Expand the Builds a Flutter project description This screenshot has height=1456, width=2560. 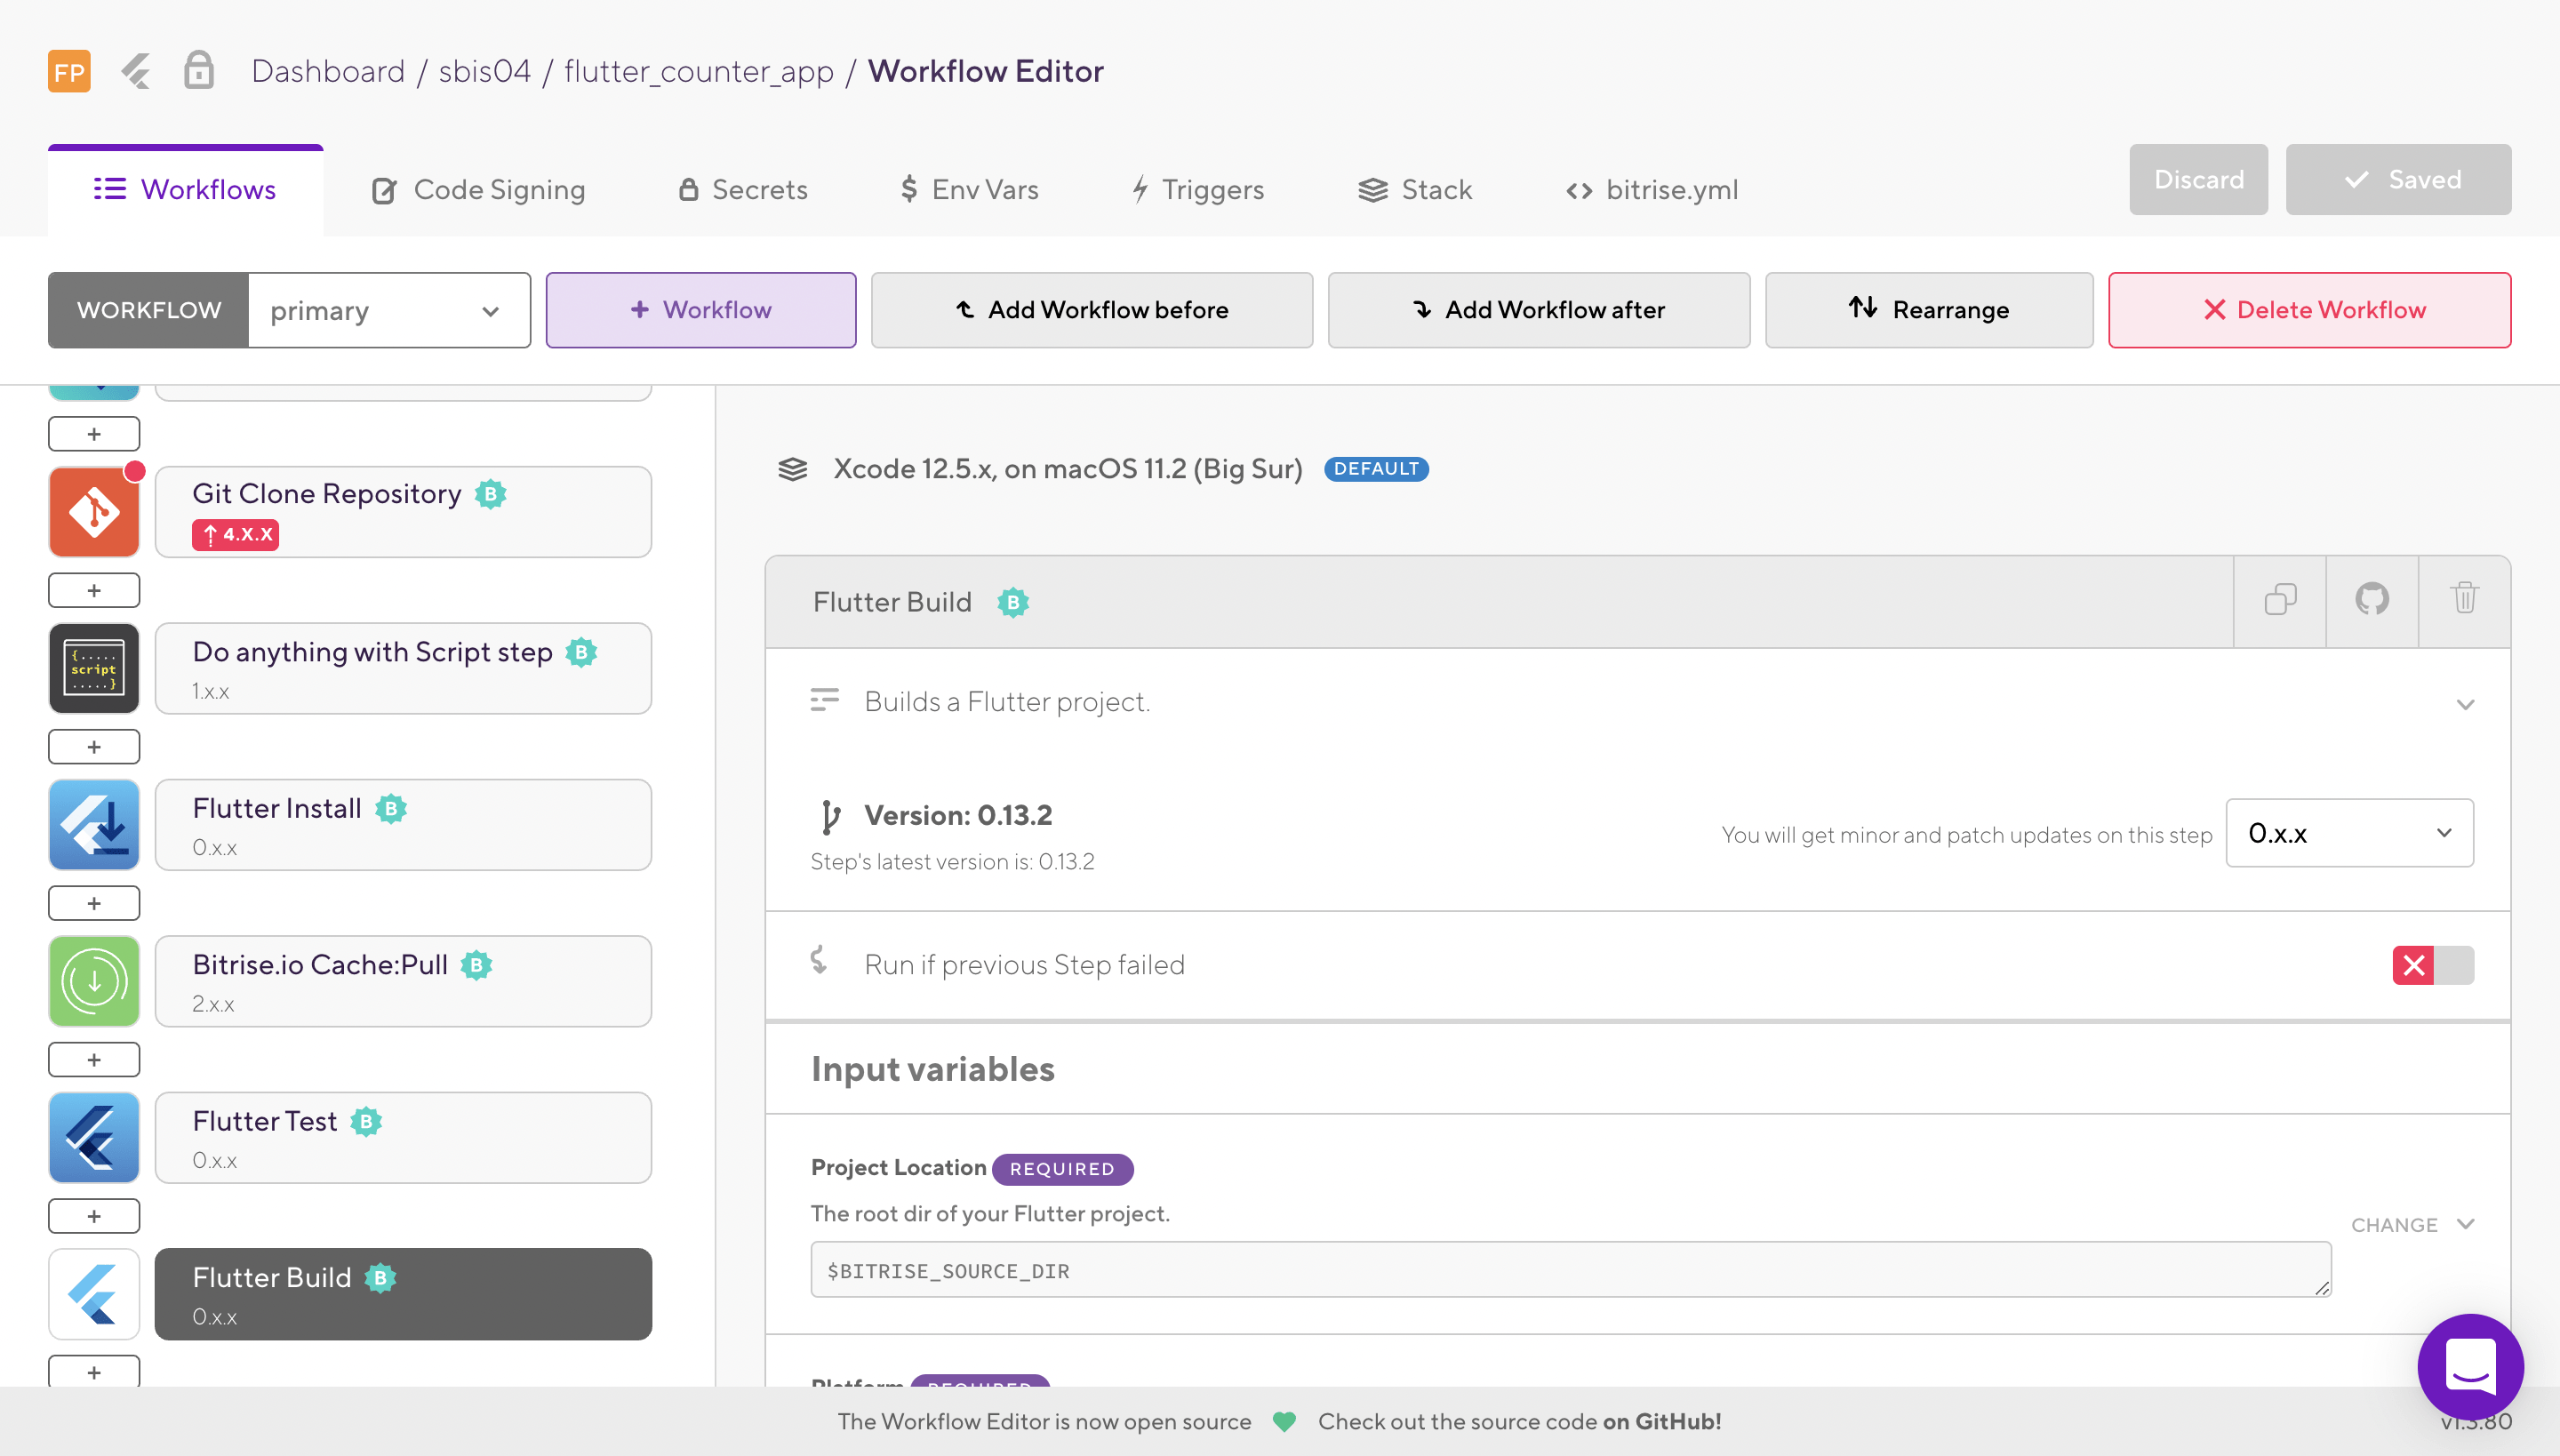point(2465,704)
